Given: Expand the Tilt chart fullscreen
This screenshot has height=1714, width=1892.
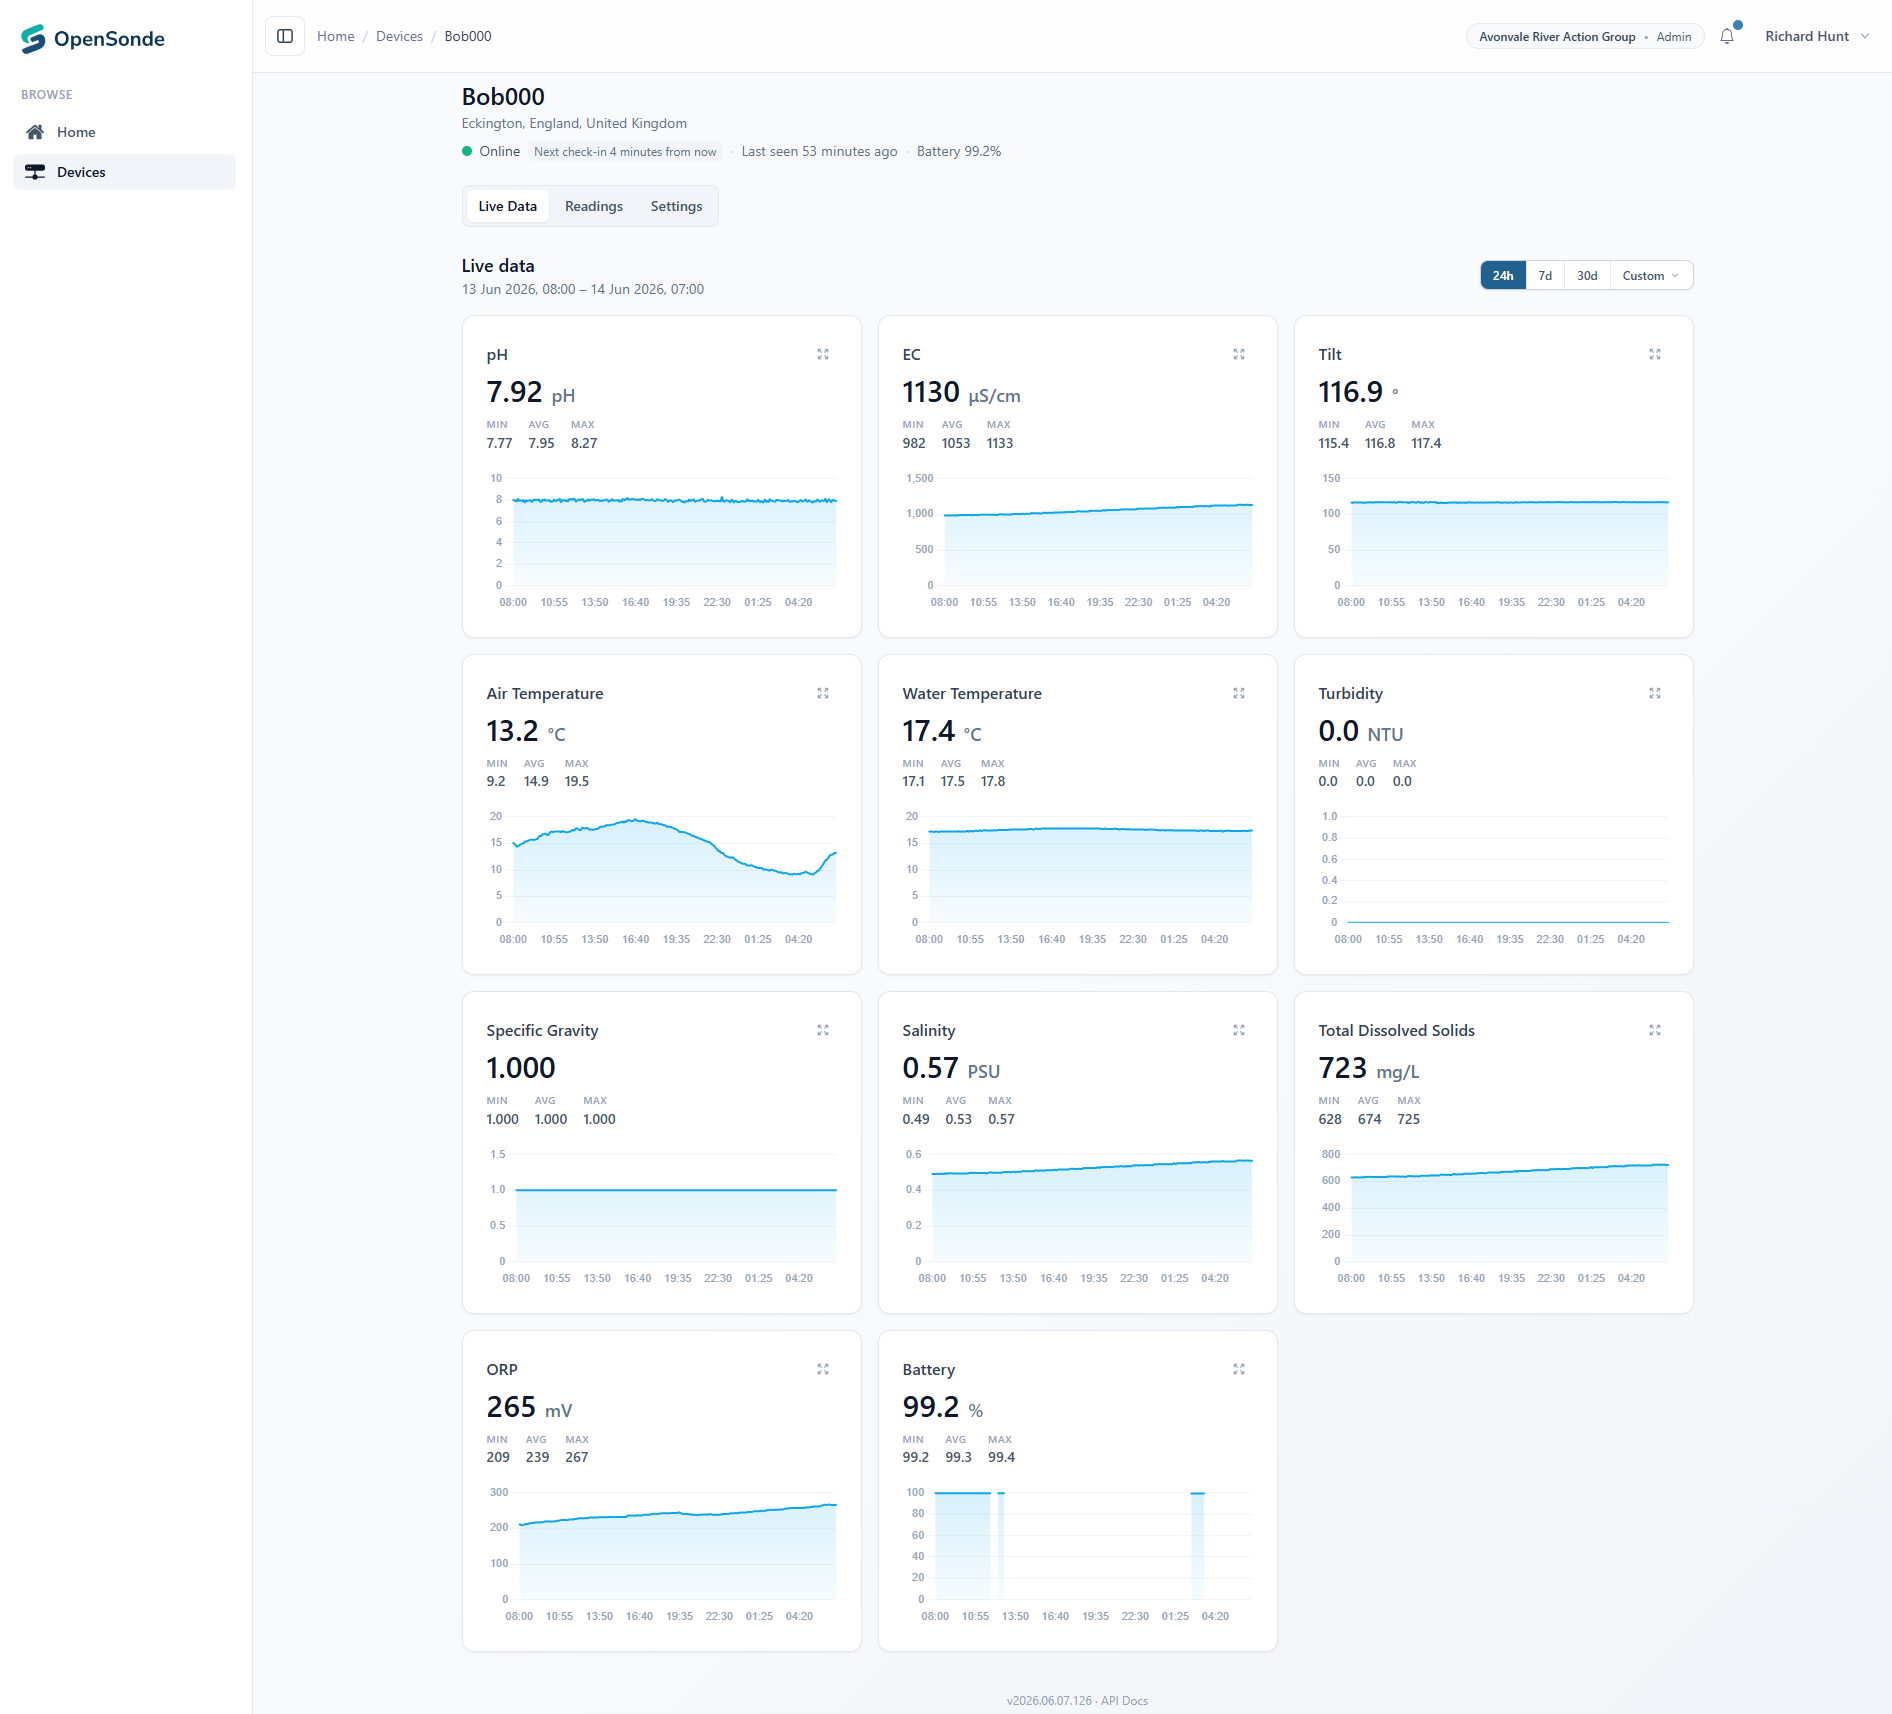Looking at the screenshot, I should point(1655,354).
